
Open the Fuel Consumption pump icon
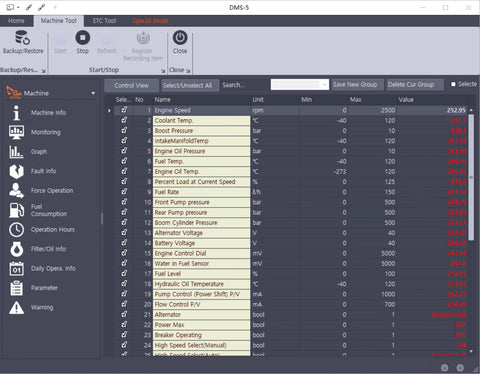tap(16, 210)
